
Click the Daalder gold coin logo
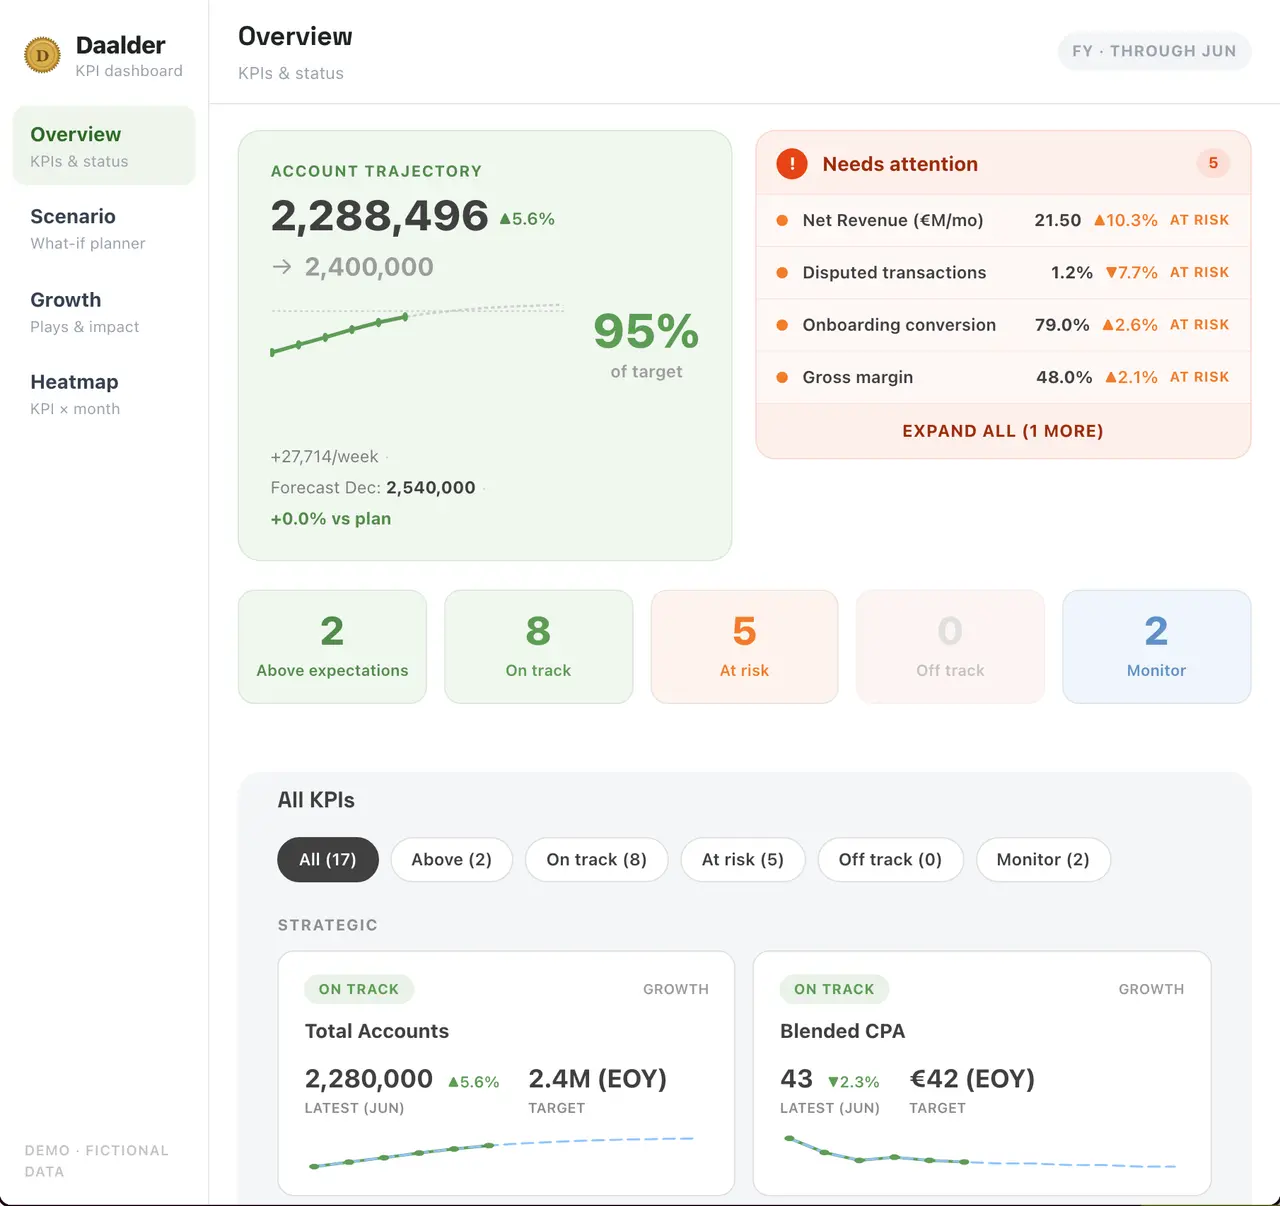click(42, 55)
